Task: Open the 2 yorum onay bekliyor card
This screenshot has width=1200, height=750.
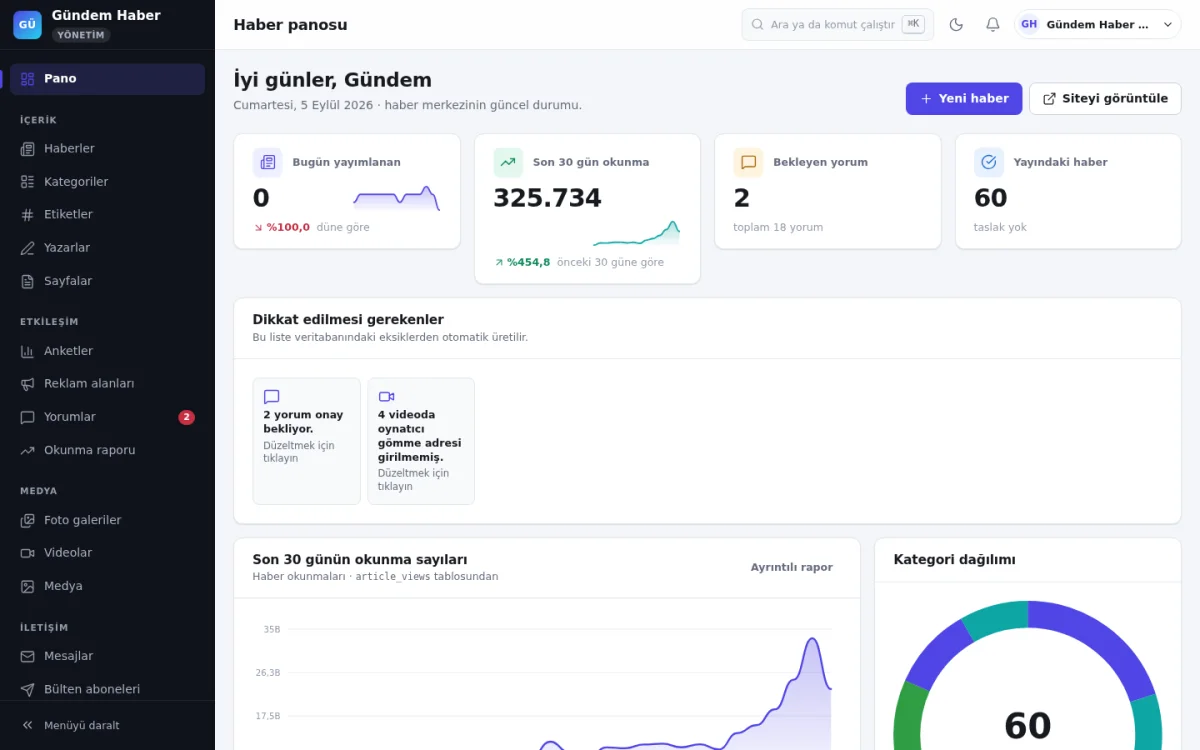Action: pyautogui.click(x=306, y=441)
